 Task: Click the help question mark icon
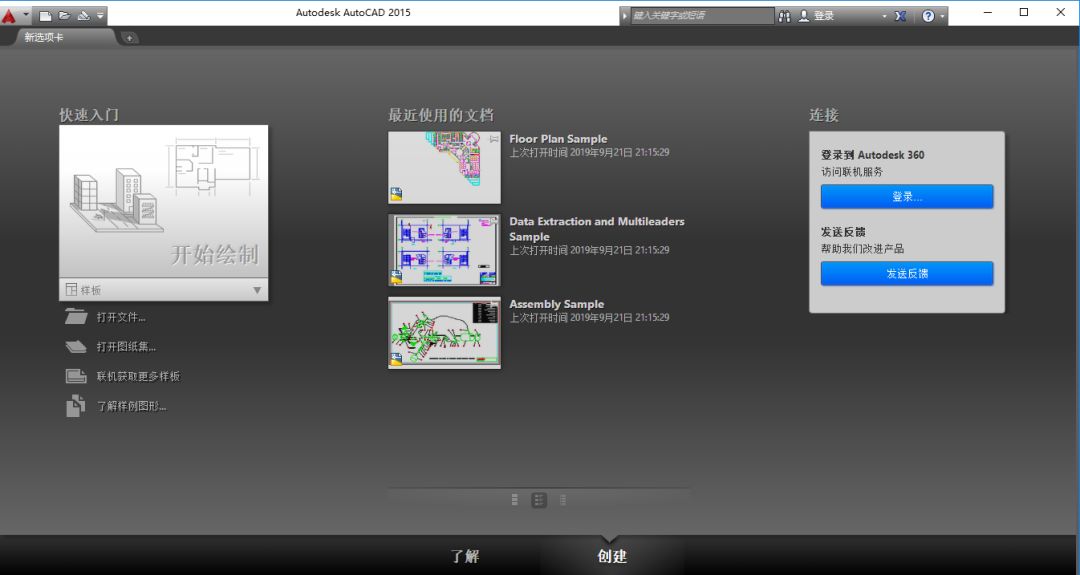click(928, 16)
